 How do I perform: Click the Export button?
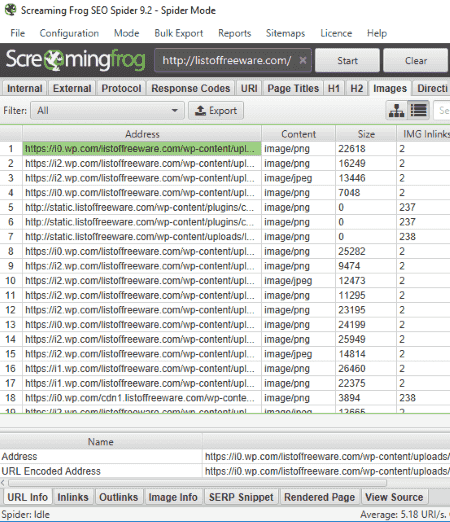(216, 110)
